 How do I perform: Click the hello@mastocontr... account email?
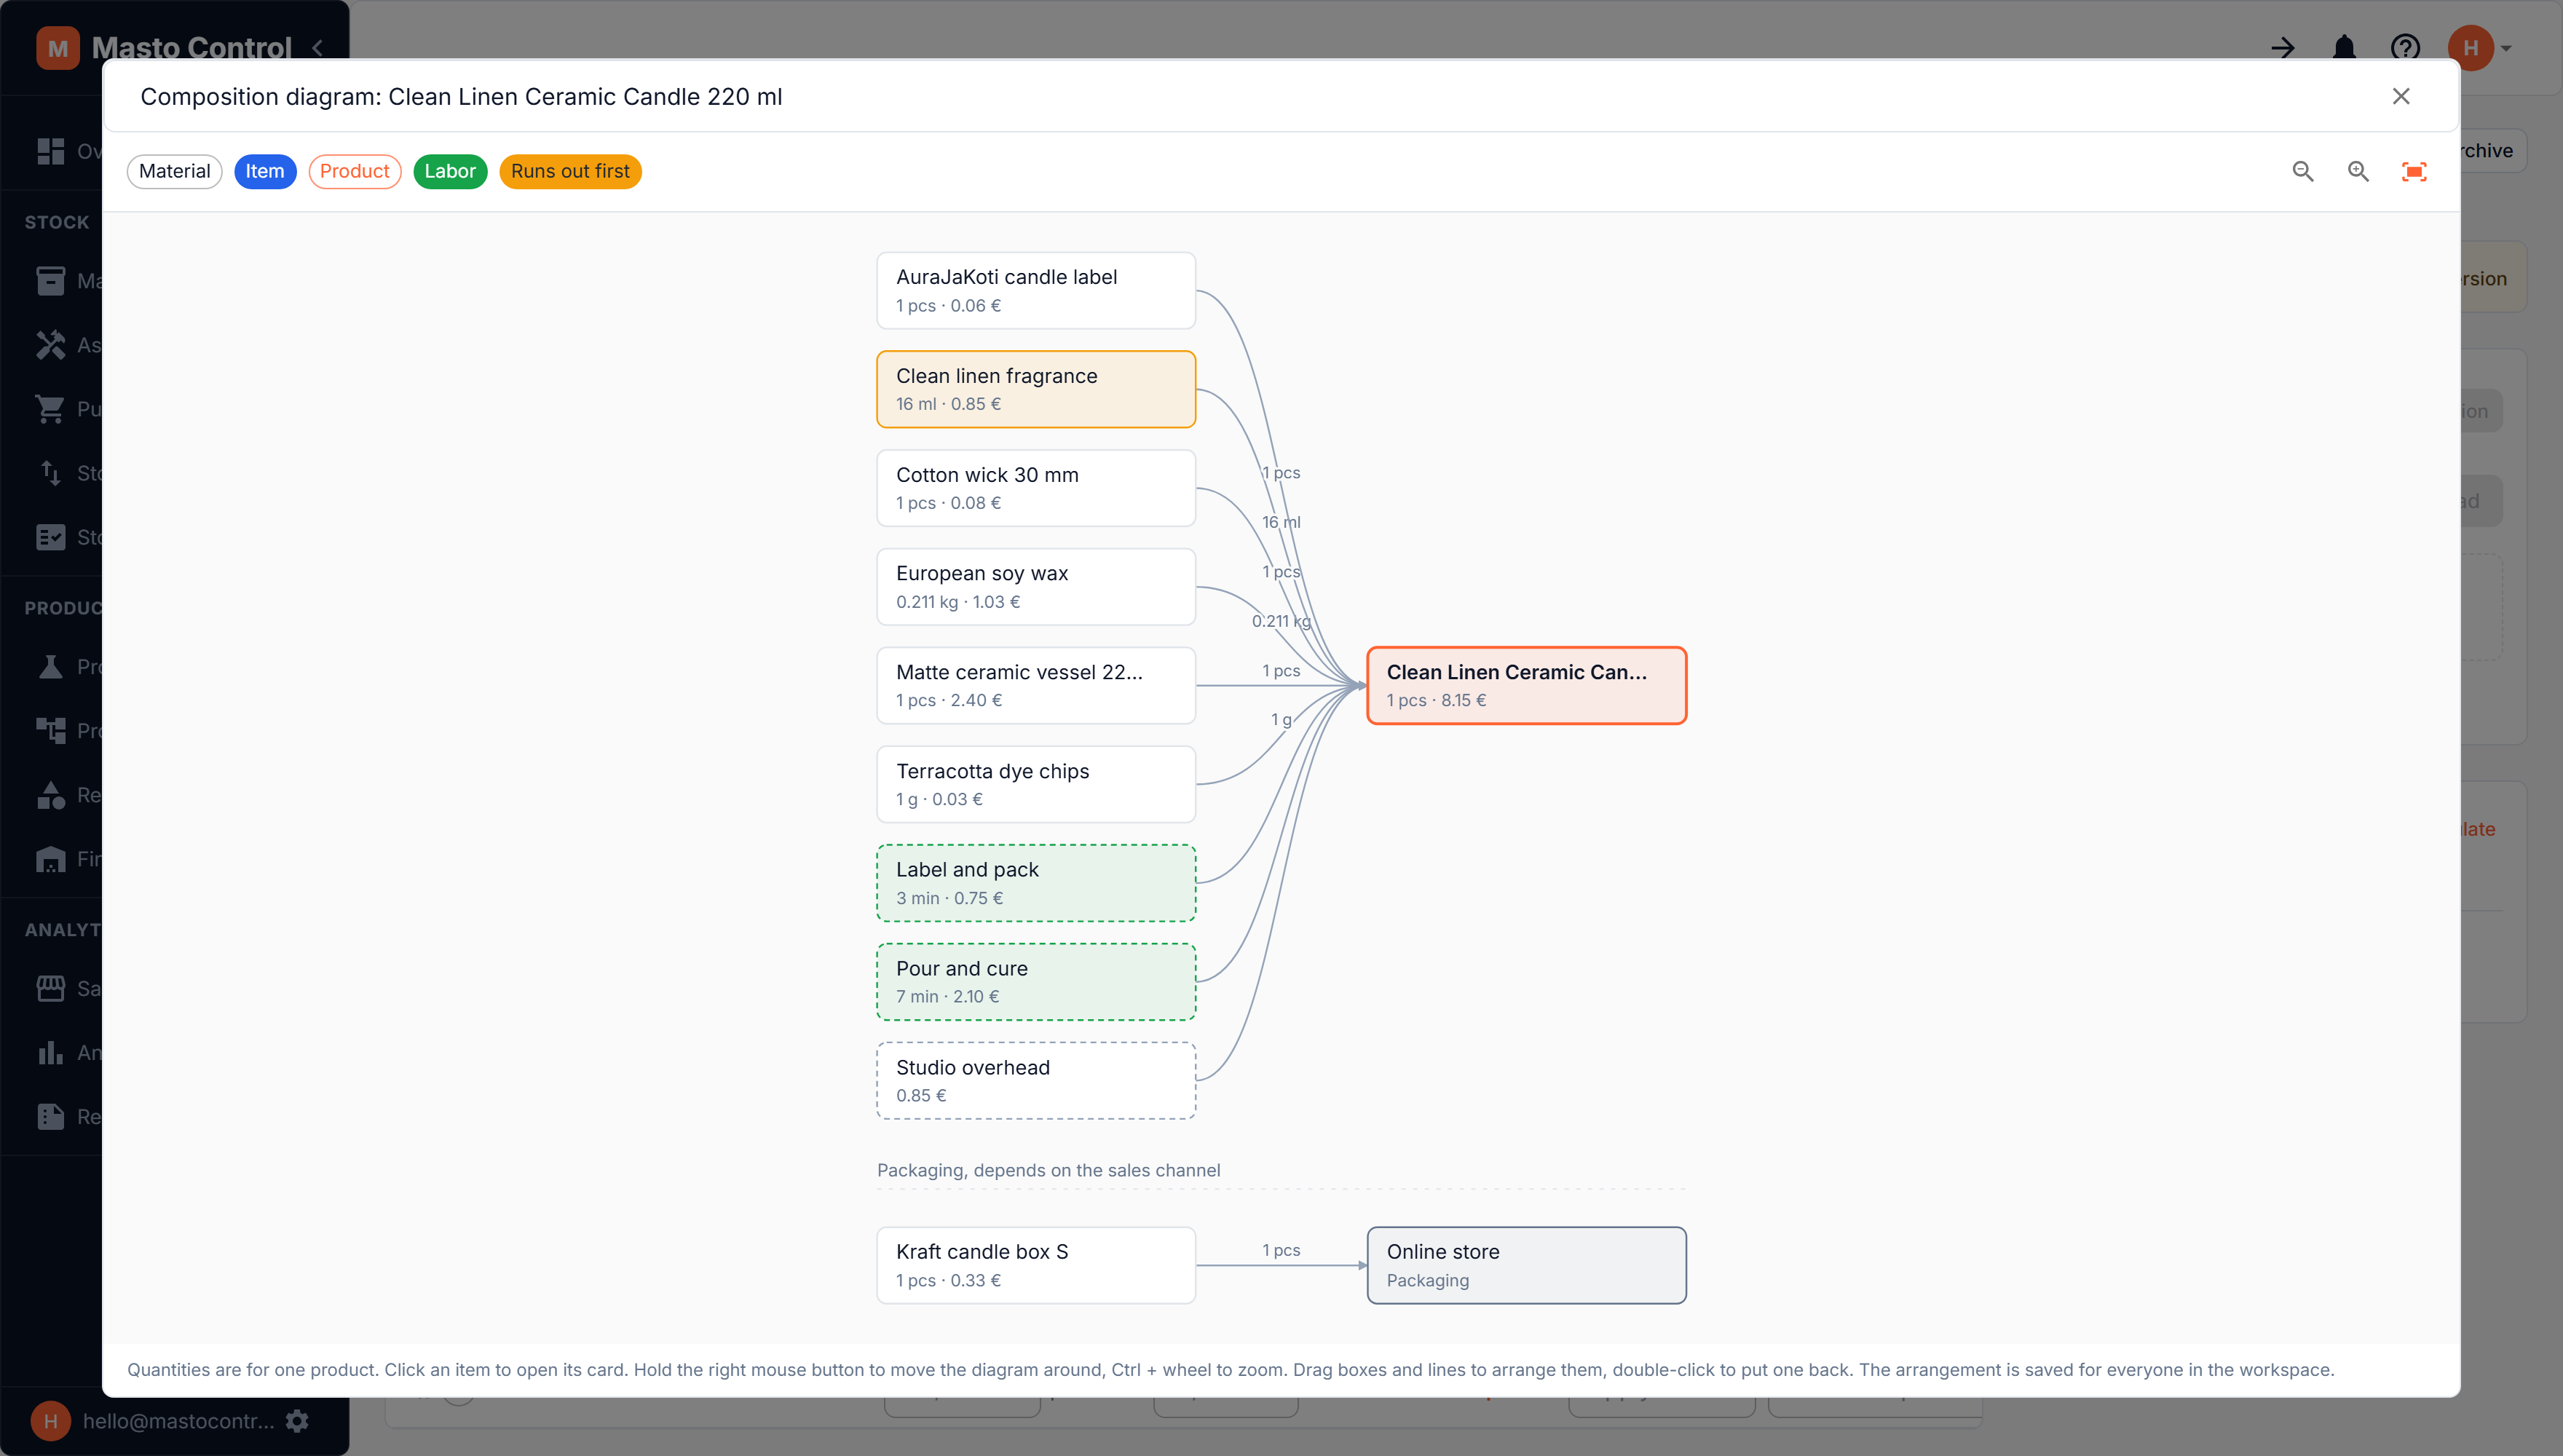tap(178, 1421)
